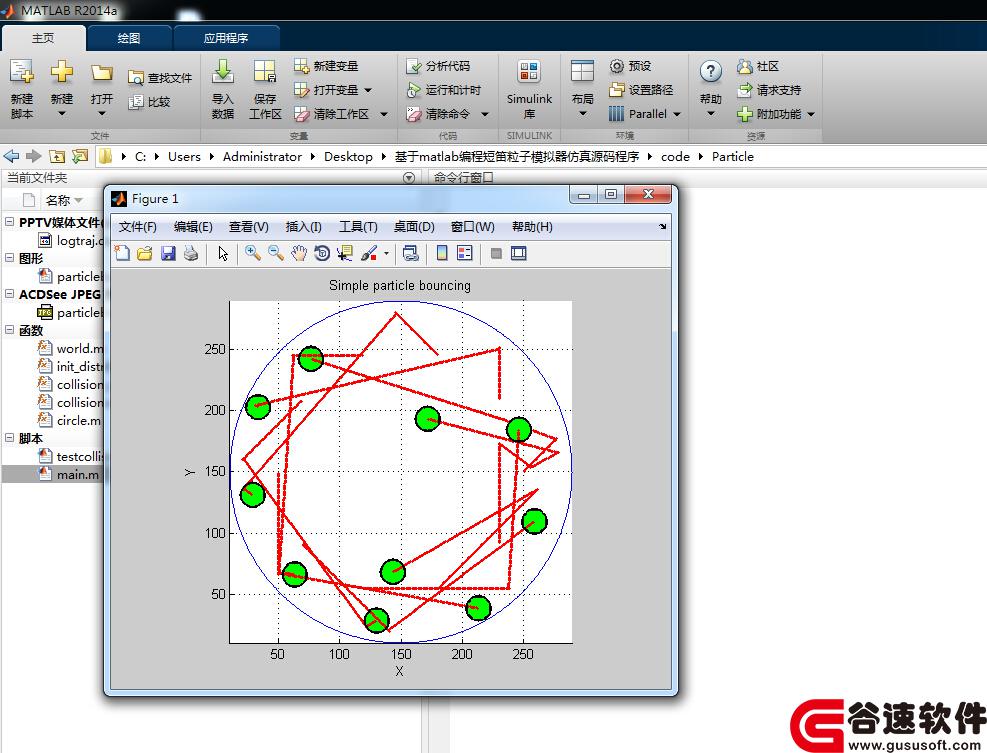Switch to the Apps (应用程序) ribbon tab
Screen dimensions: 987x753
coord(226,38)
